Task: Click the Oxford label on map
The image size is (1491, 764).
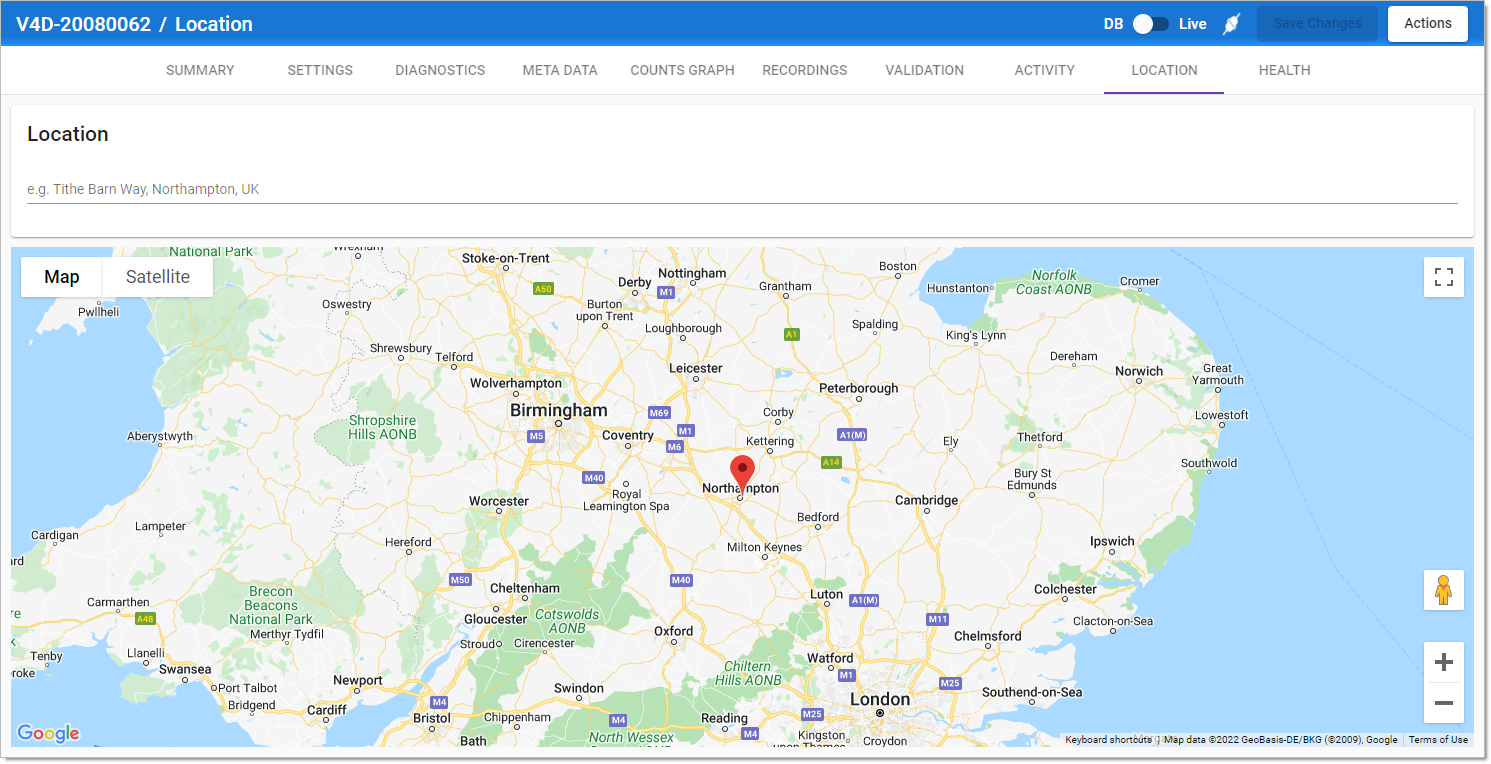Action: [x=673, y=631]
